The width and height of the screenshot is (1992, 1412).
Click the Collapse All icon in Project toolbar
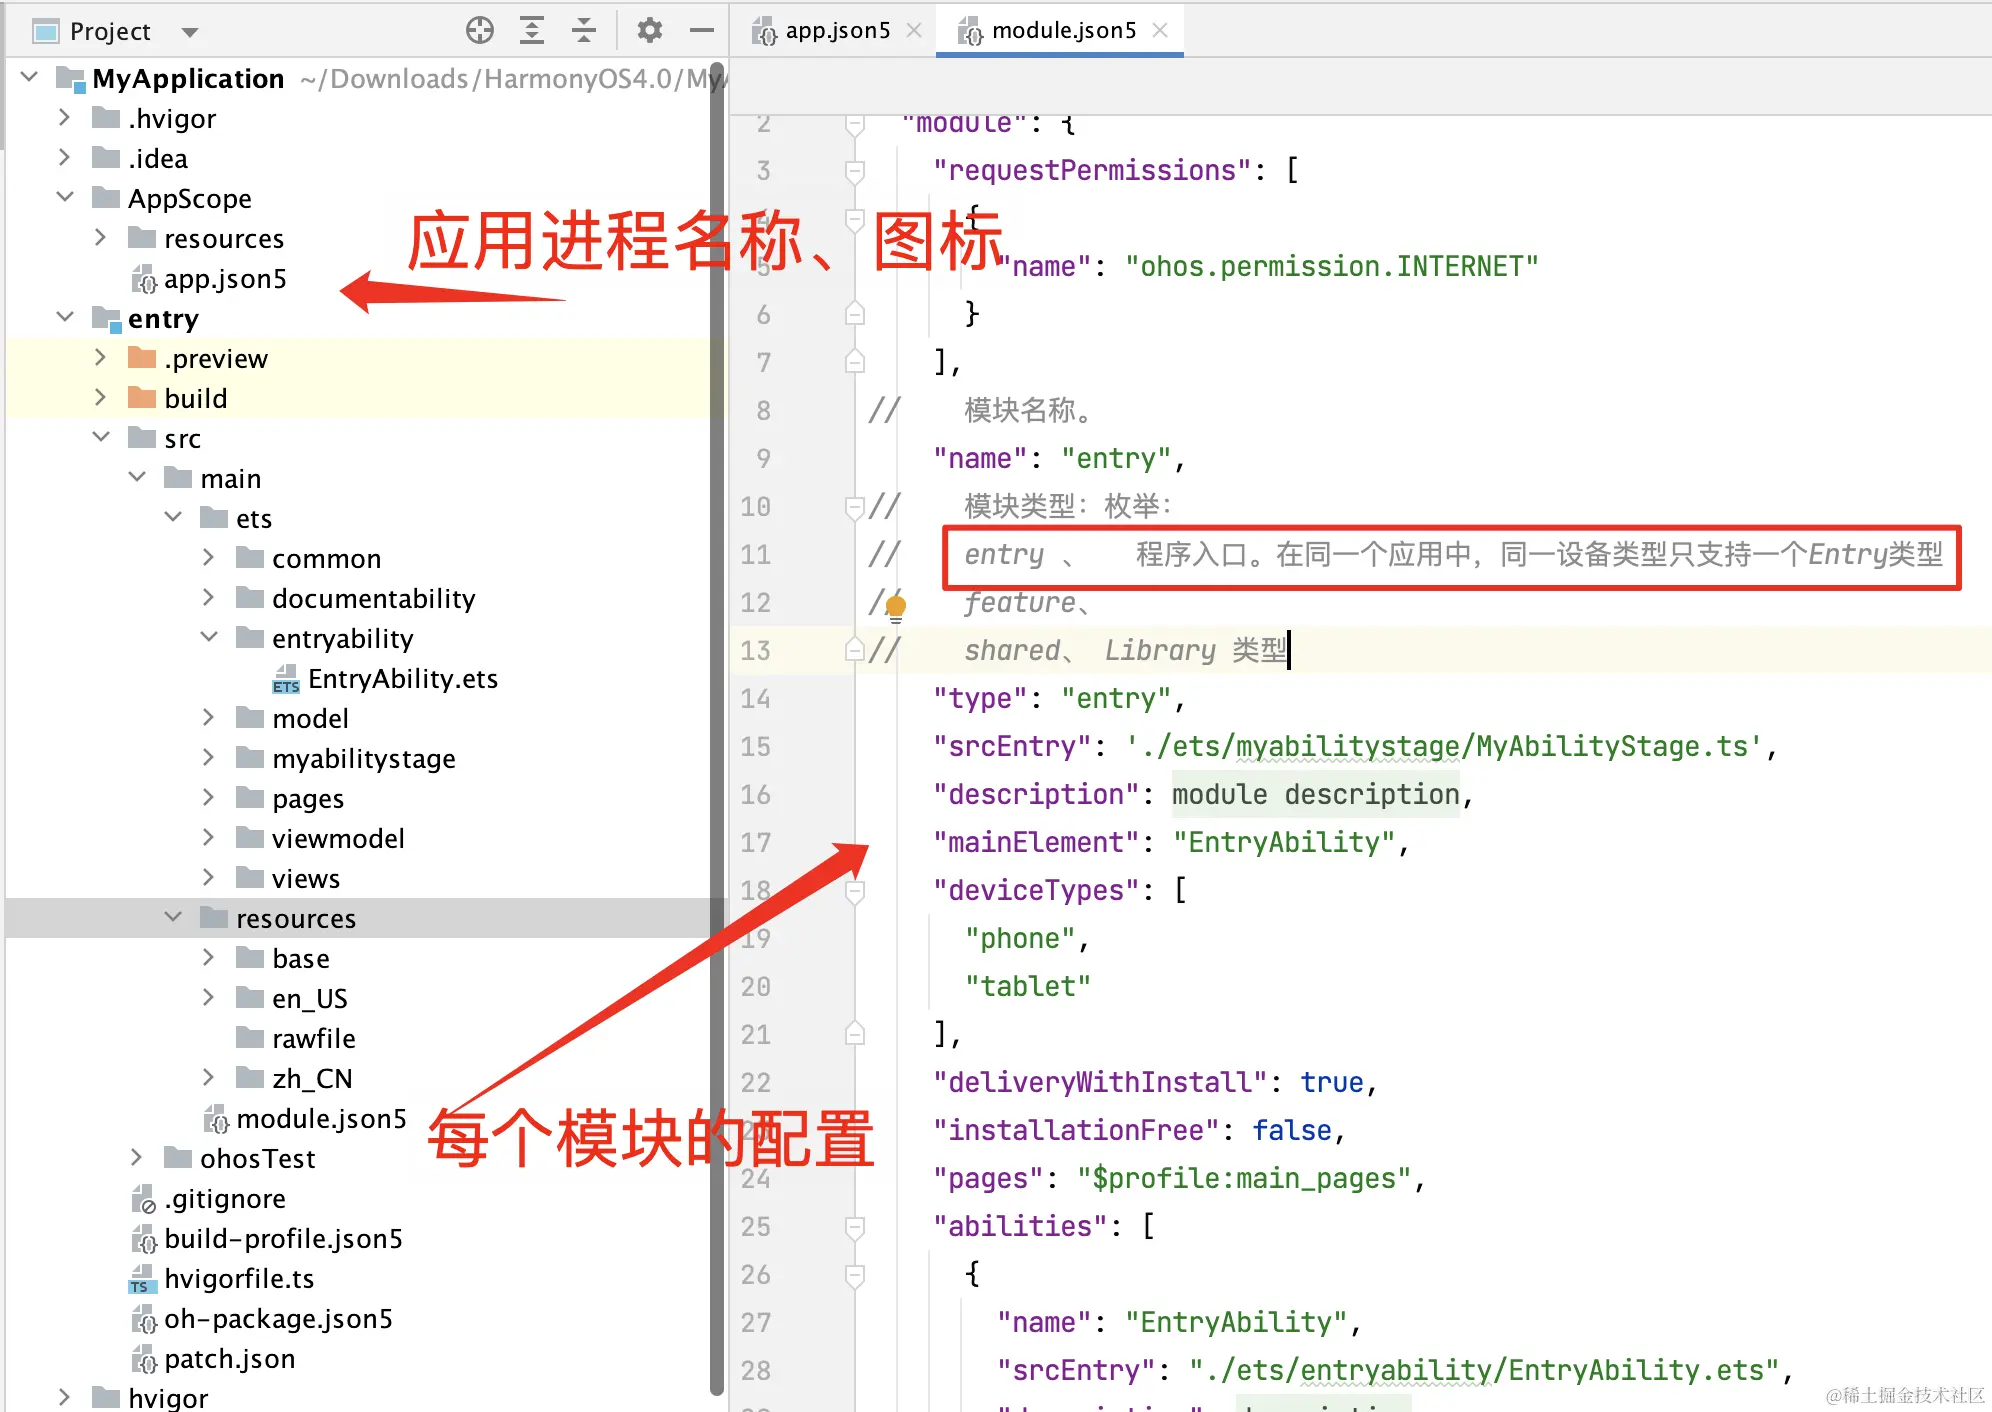coord(584,31)
